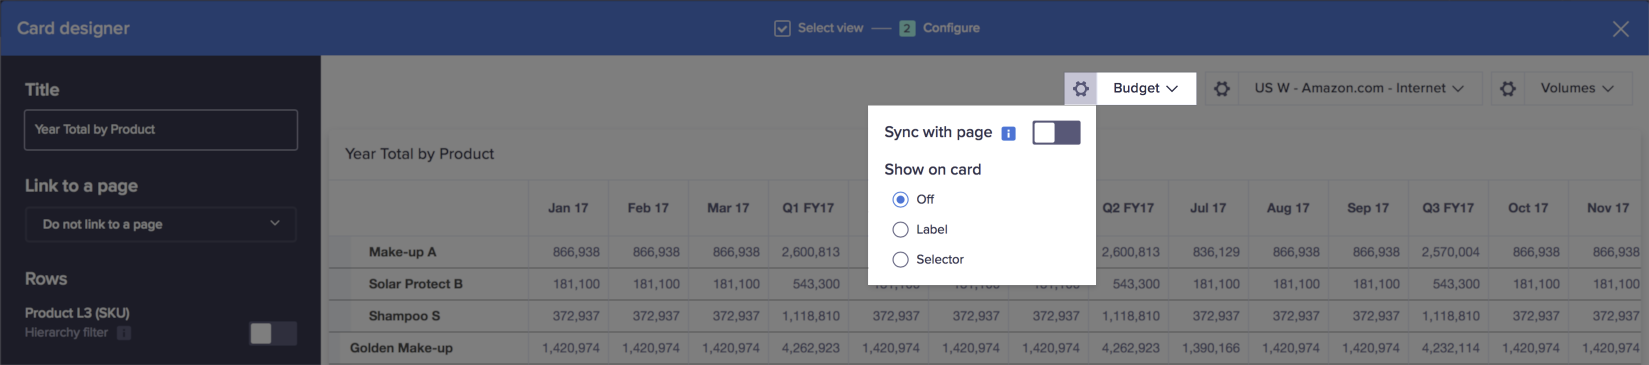Click the Q3 FY17 column header
Viewport: 1649px width, 365px height.
(x=1448, y=208)
